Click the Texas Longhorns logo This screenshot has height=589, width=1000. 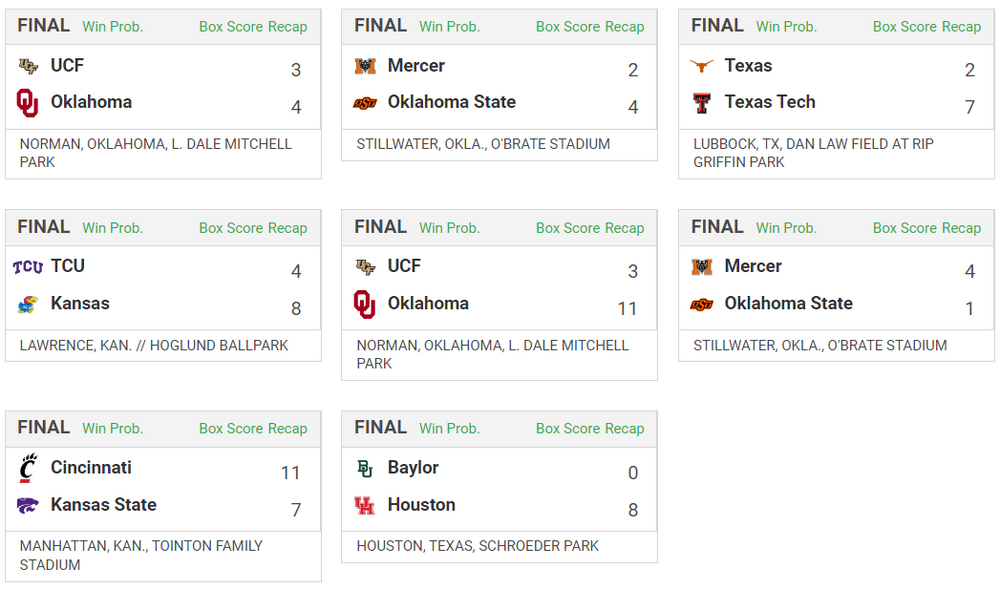click(701, 66)
